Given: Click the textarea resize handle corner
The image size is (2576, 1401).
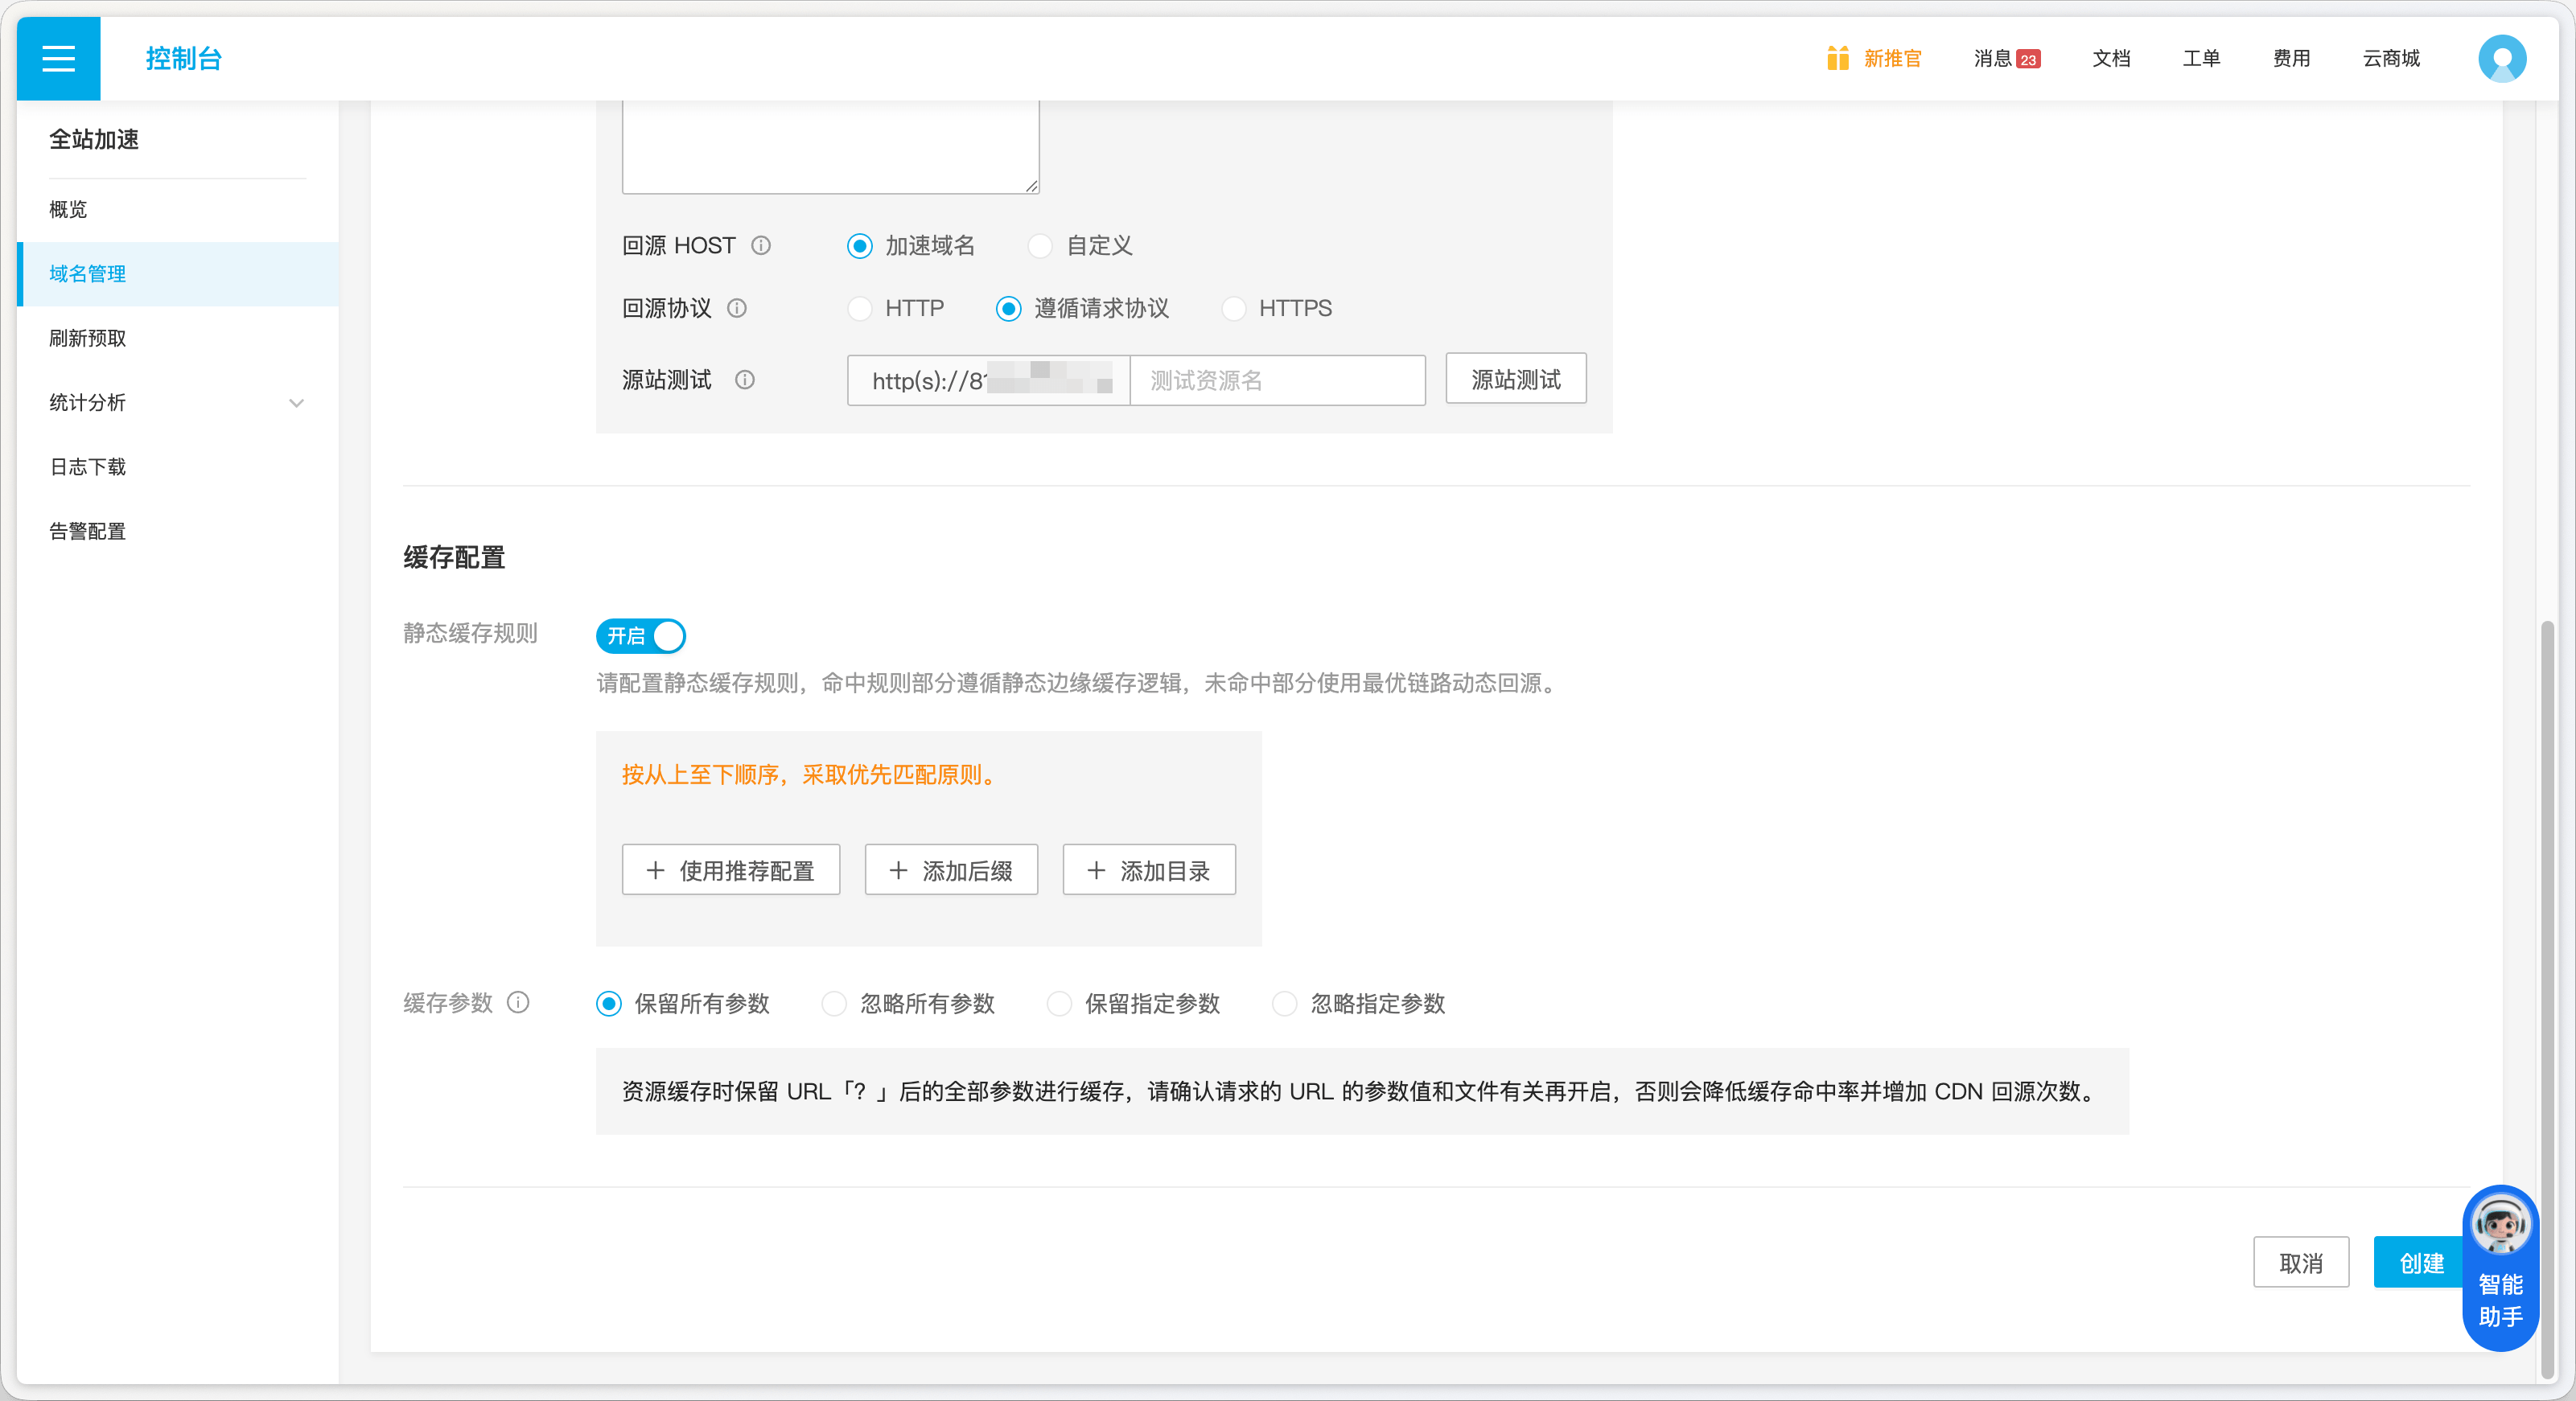Looking at the screenshot, I should (x=1032, y=186).
